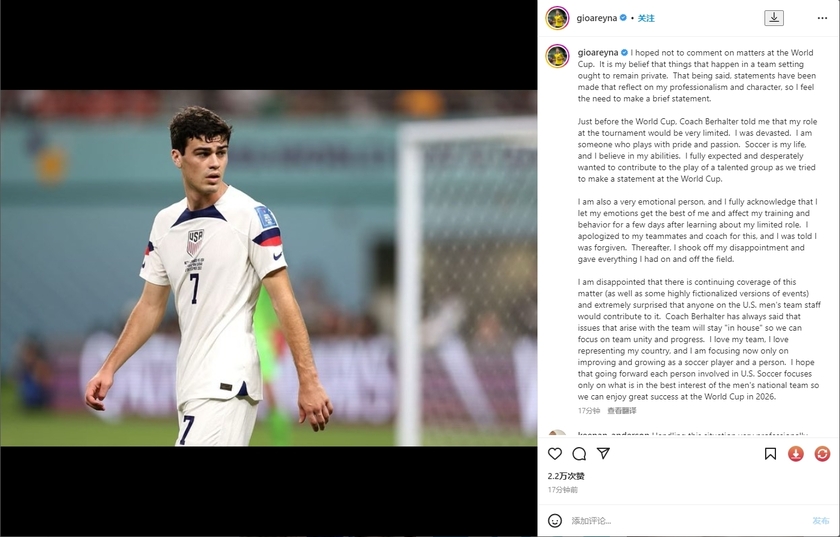The height and width of the screenshot is (537, 840).
Task: Click the red refresh circle icon
Action: click(822, 454)
